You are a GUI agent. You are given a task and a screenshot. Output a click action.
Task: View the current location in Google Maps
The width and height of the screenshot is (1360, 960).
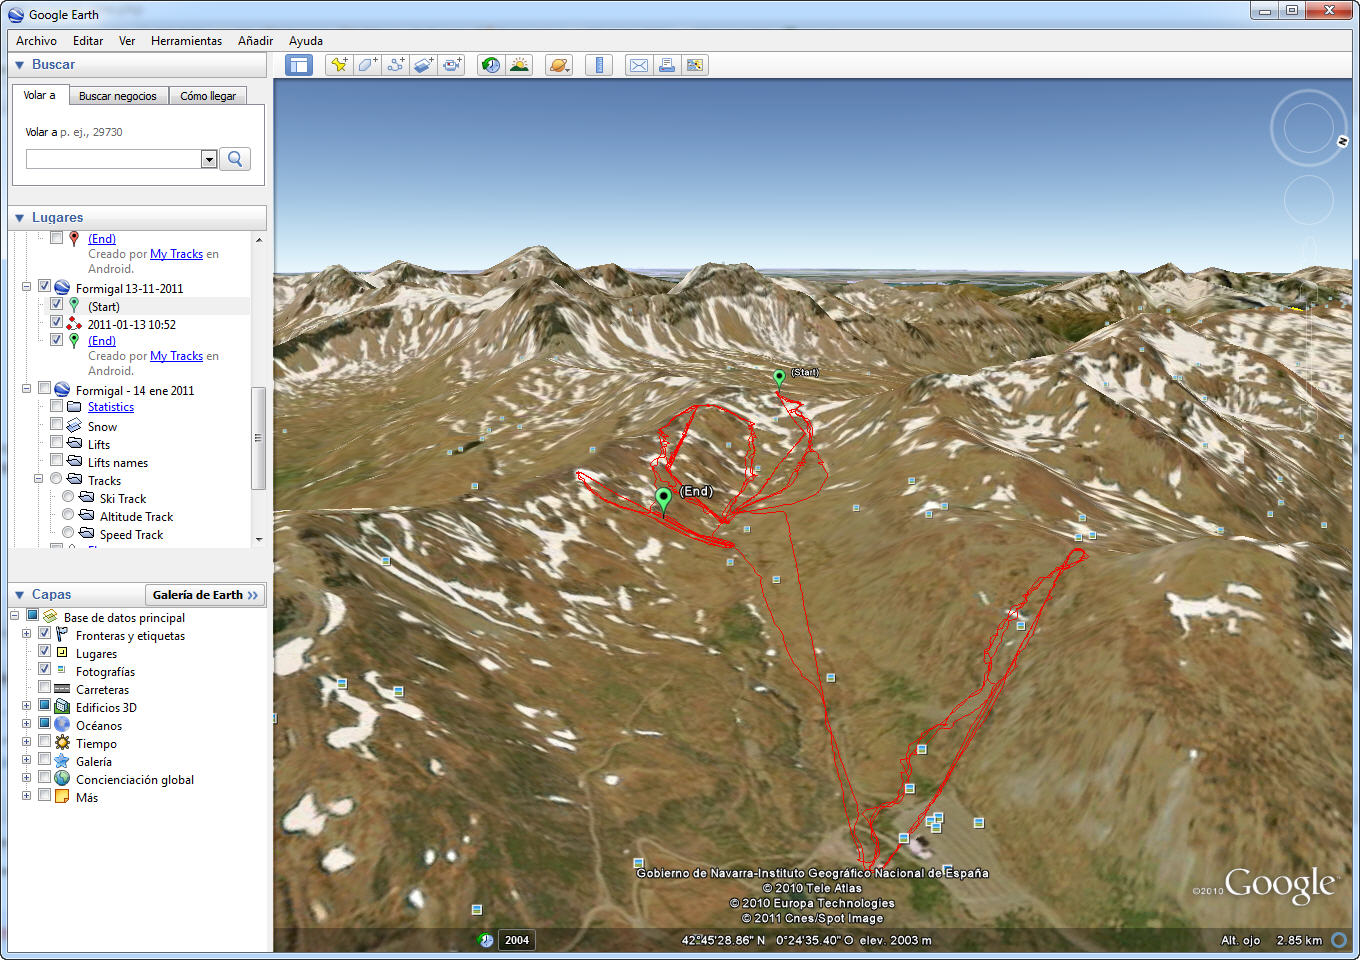(x=695, y=65)
